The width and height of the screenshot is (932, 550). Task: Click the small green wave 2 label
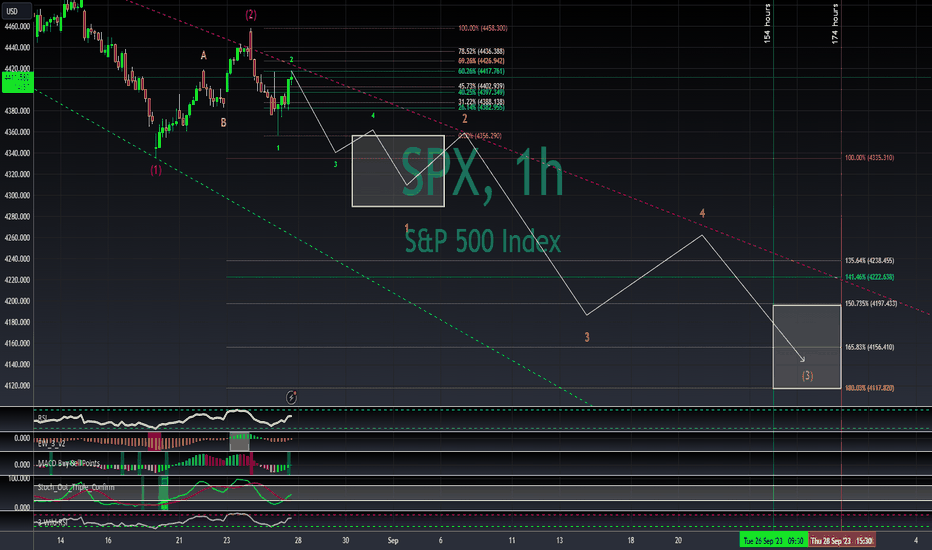coord(291,59)
